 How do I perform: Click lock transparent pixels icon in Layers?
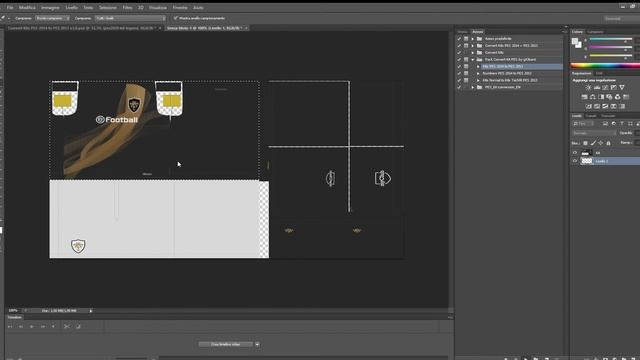(x=585, y=143)
